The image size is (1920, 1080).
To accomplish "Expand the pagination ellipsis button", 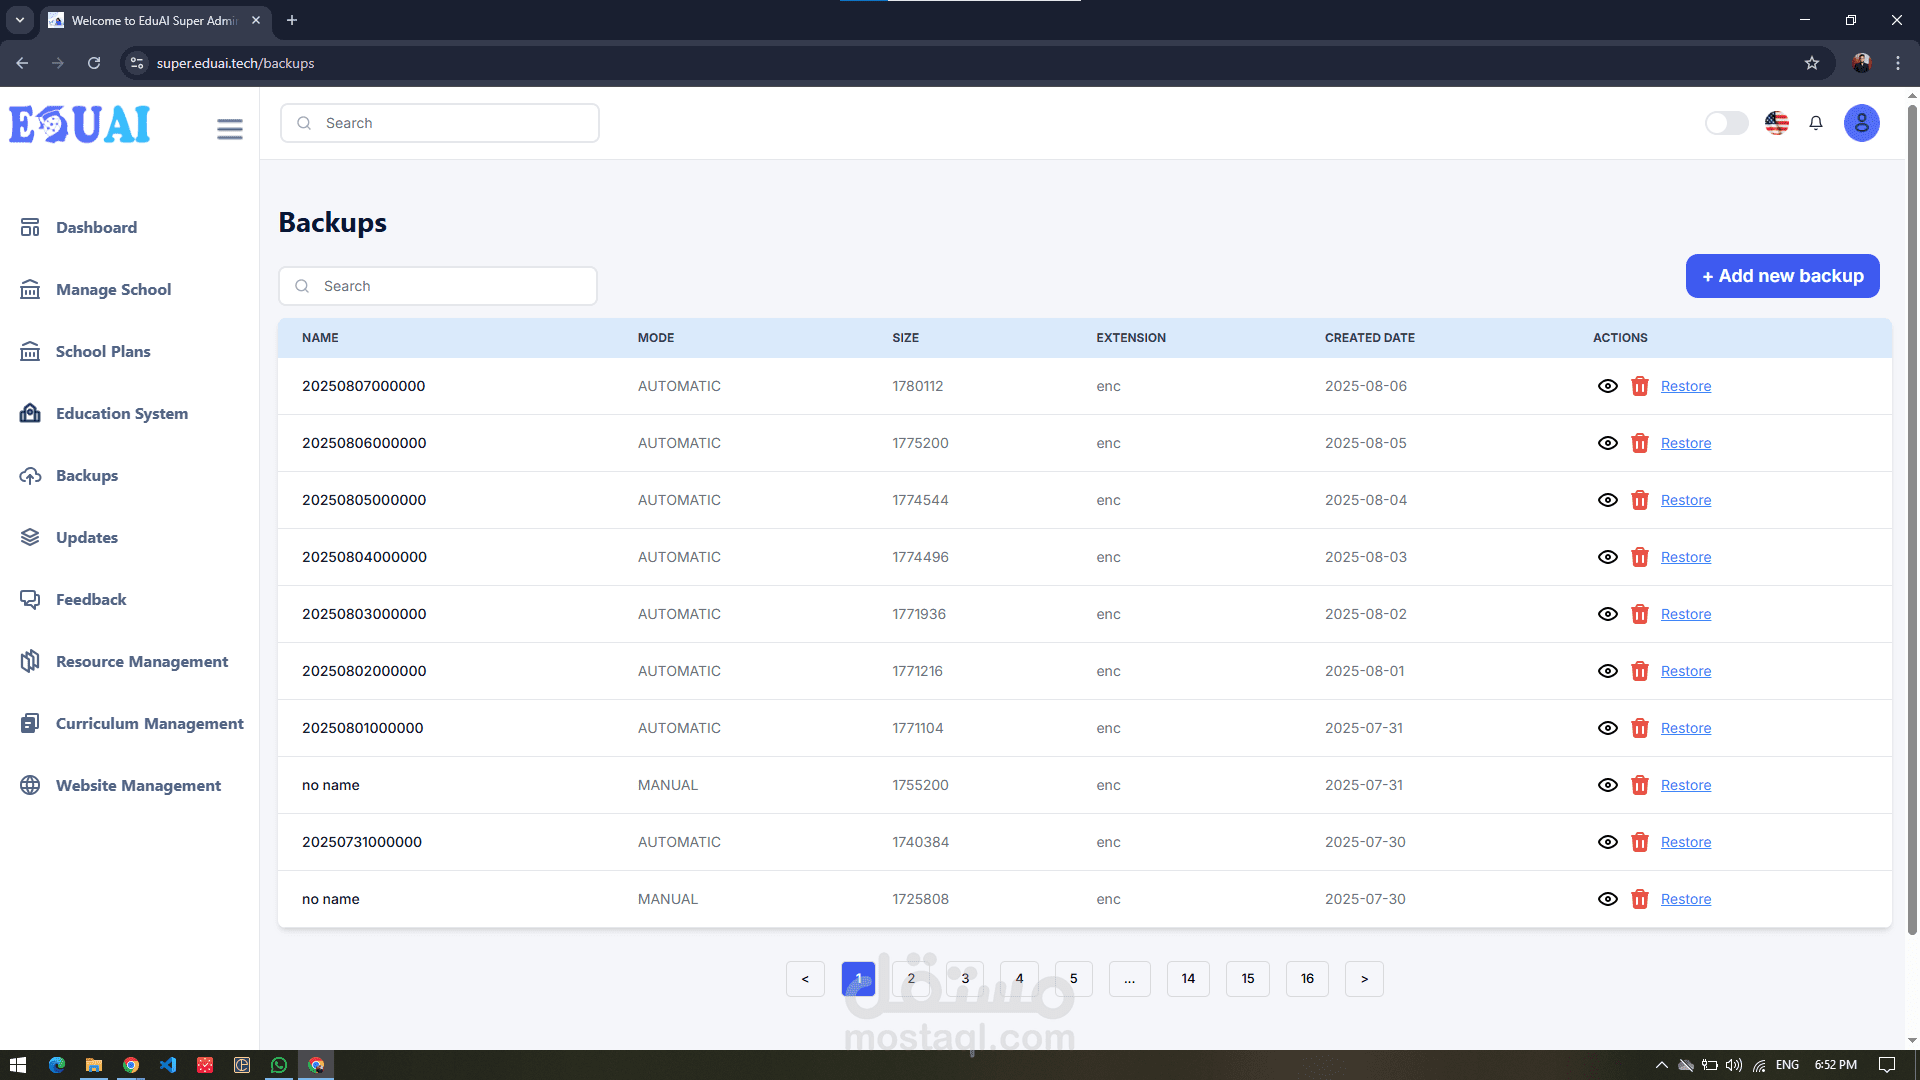I will 1130,979.
